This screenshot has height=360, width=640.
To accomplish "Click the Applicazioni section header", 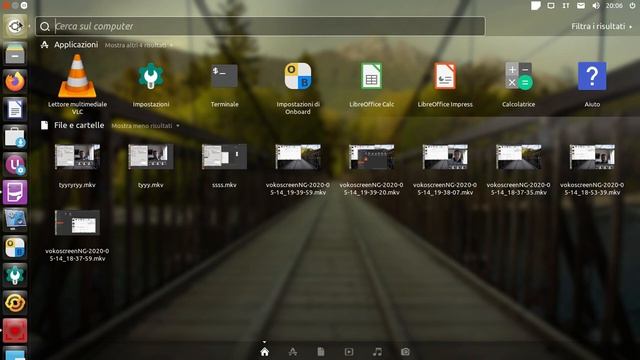I will tap(76, 44).
